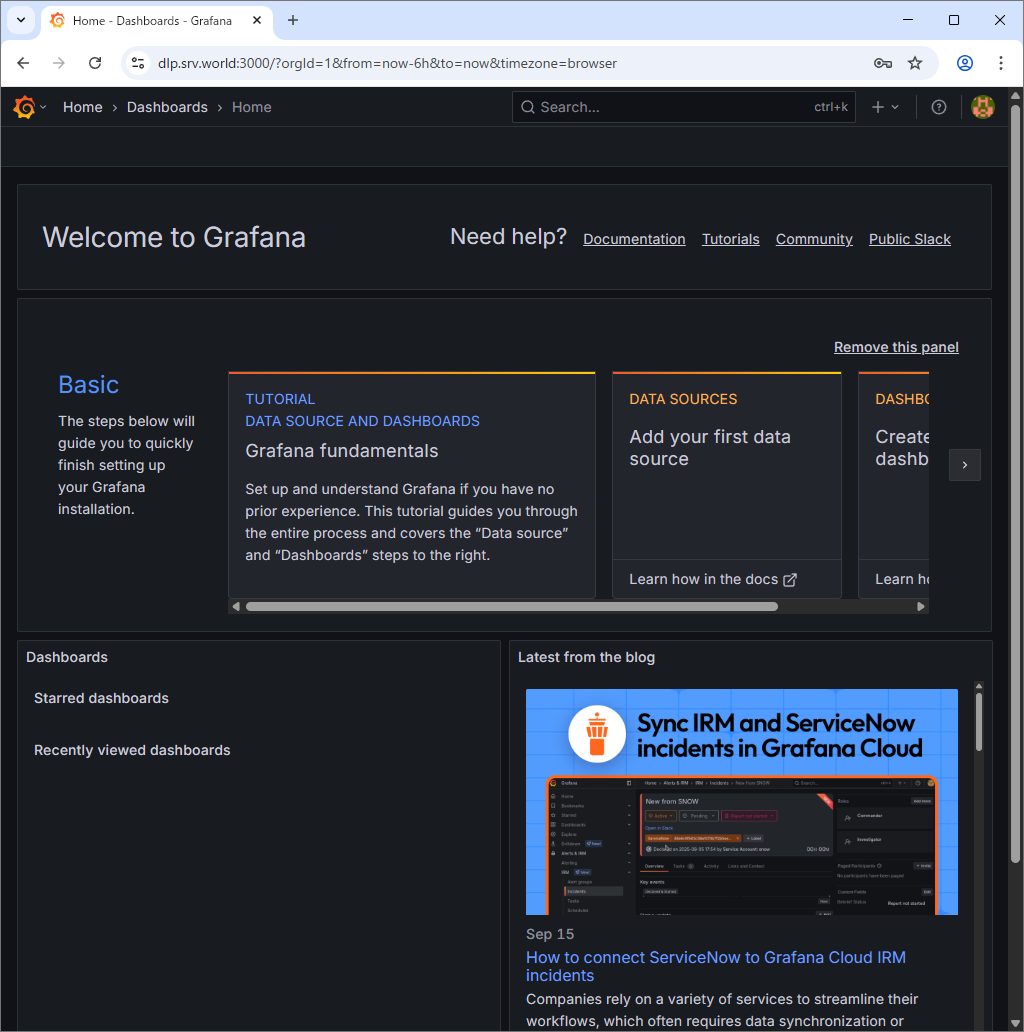Open the tab search dropdown arrow

click(x=21, y=20)
